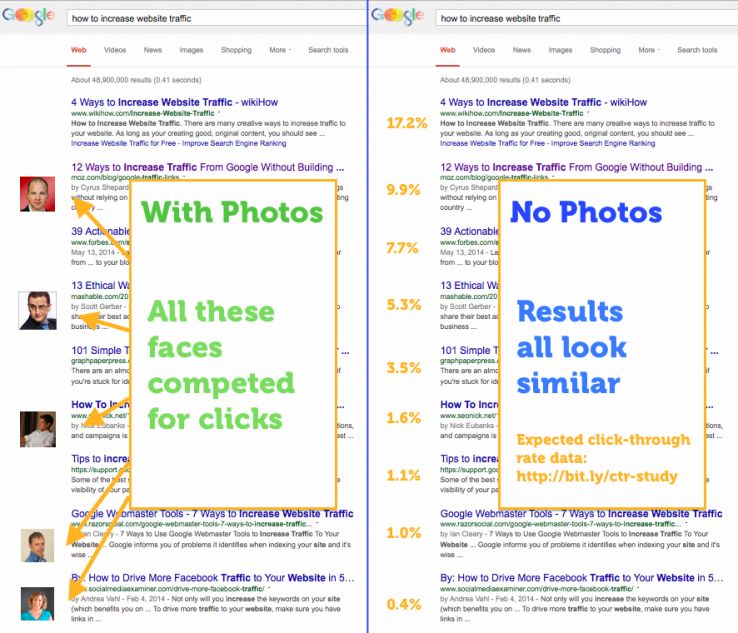Image resolution: width=738 pixels, height=633 pixels.
Task: Open the Google Webmaster Tools result on the right
Action: (580, 514)
